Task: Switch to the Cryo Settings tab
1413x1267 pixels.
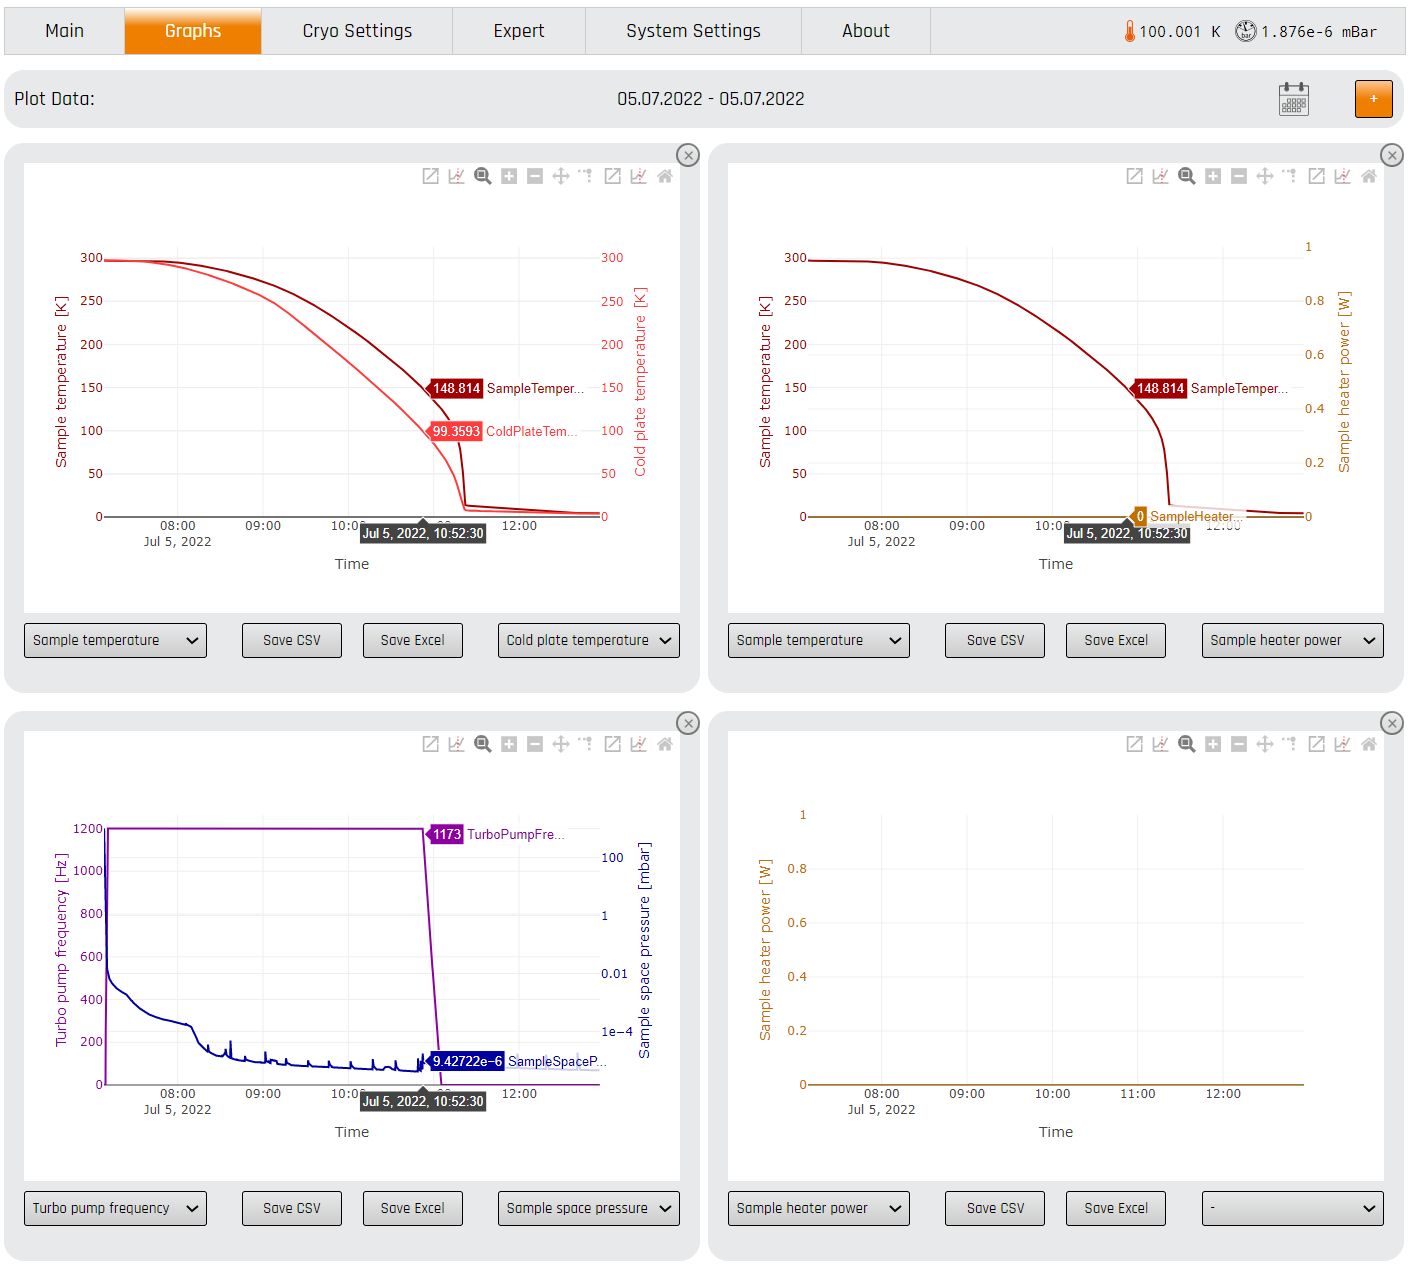Action: pyautogui.click(x=357, y=31)
